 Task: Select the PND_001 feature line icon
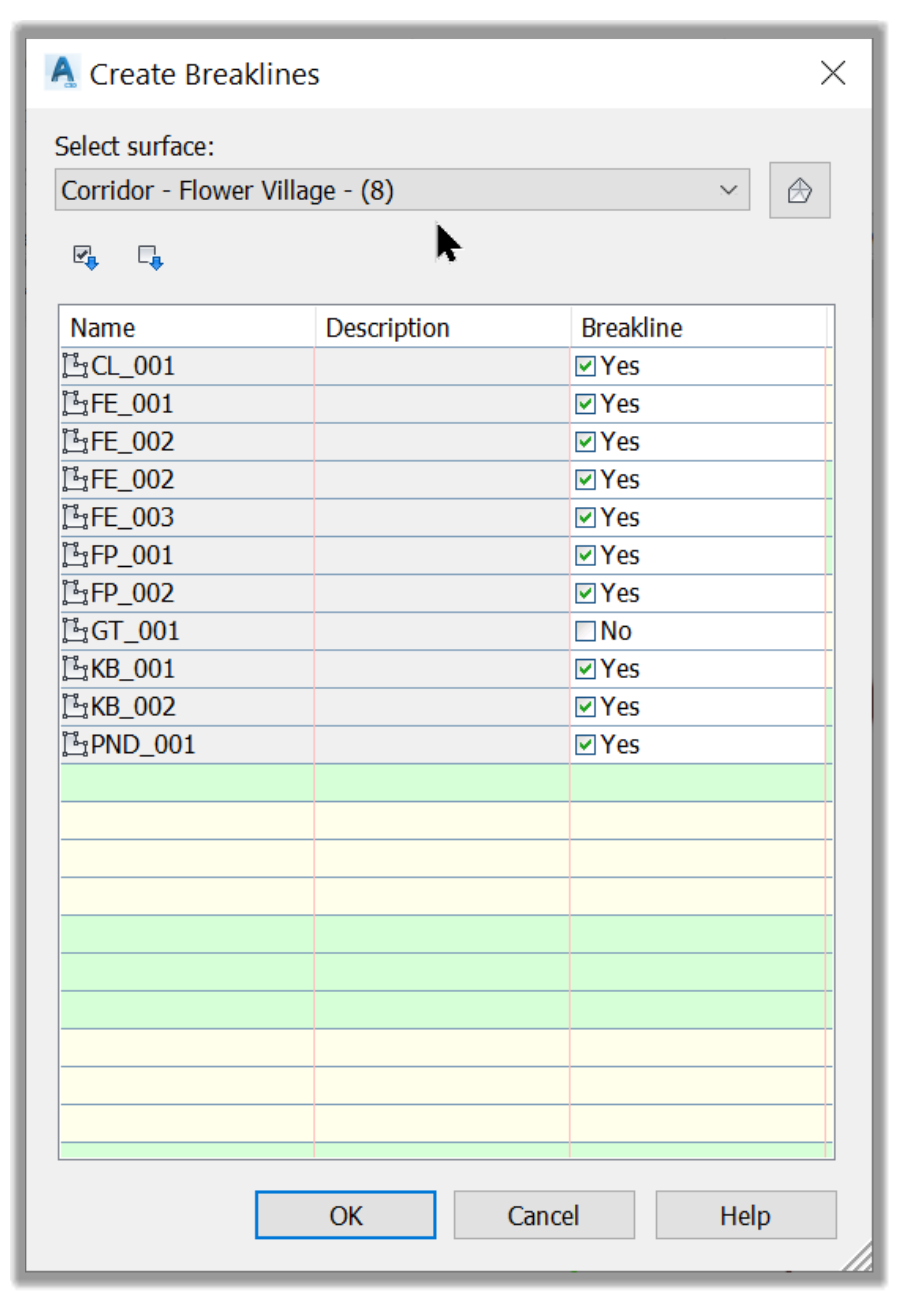(75, 745)
